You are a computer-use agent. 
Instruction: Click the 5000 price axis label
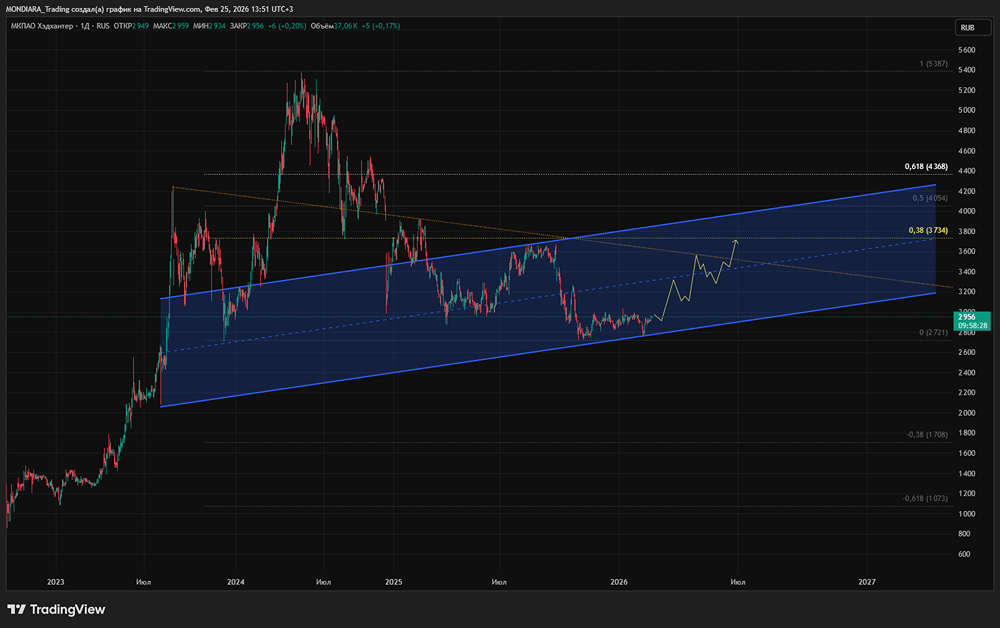(966, 110)
